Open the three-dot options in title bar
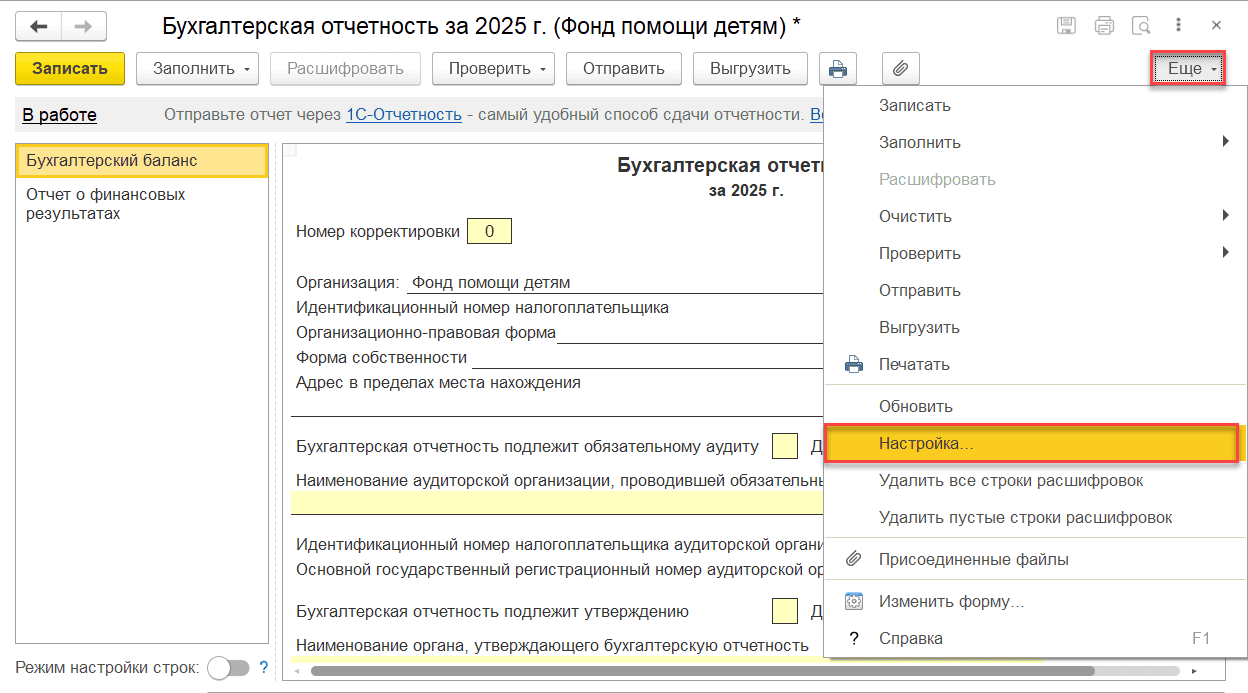1248x693 pixels. [x=1179, y=26]
